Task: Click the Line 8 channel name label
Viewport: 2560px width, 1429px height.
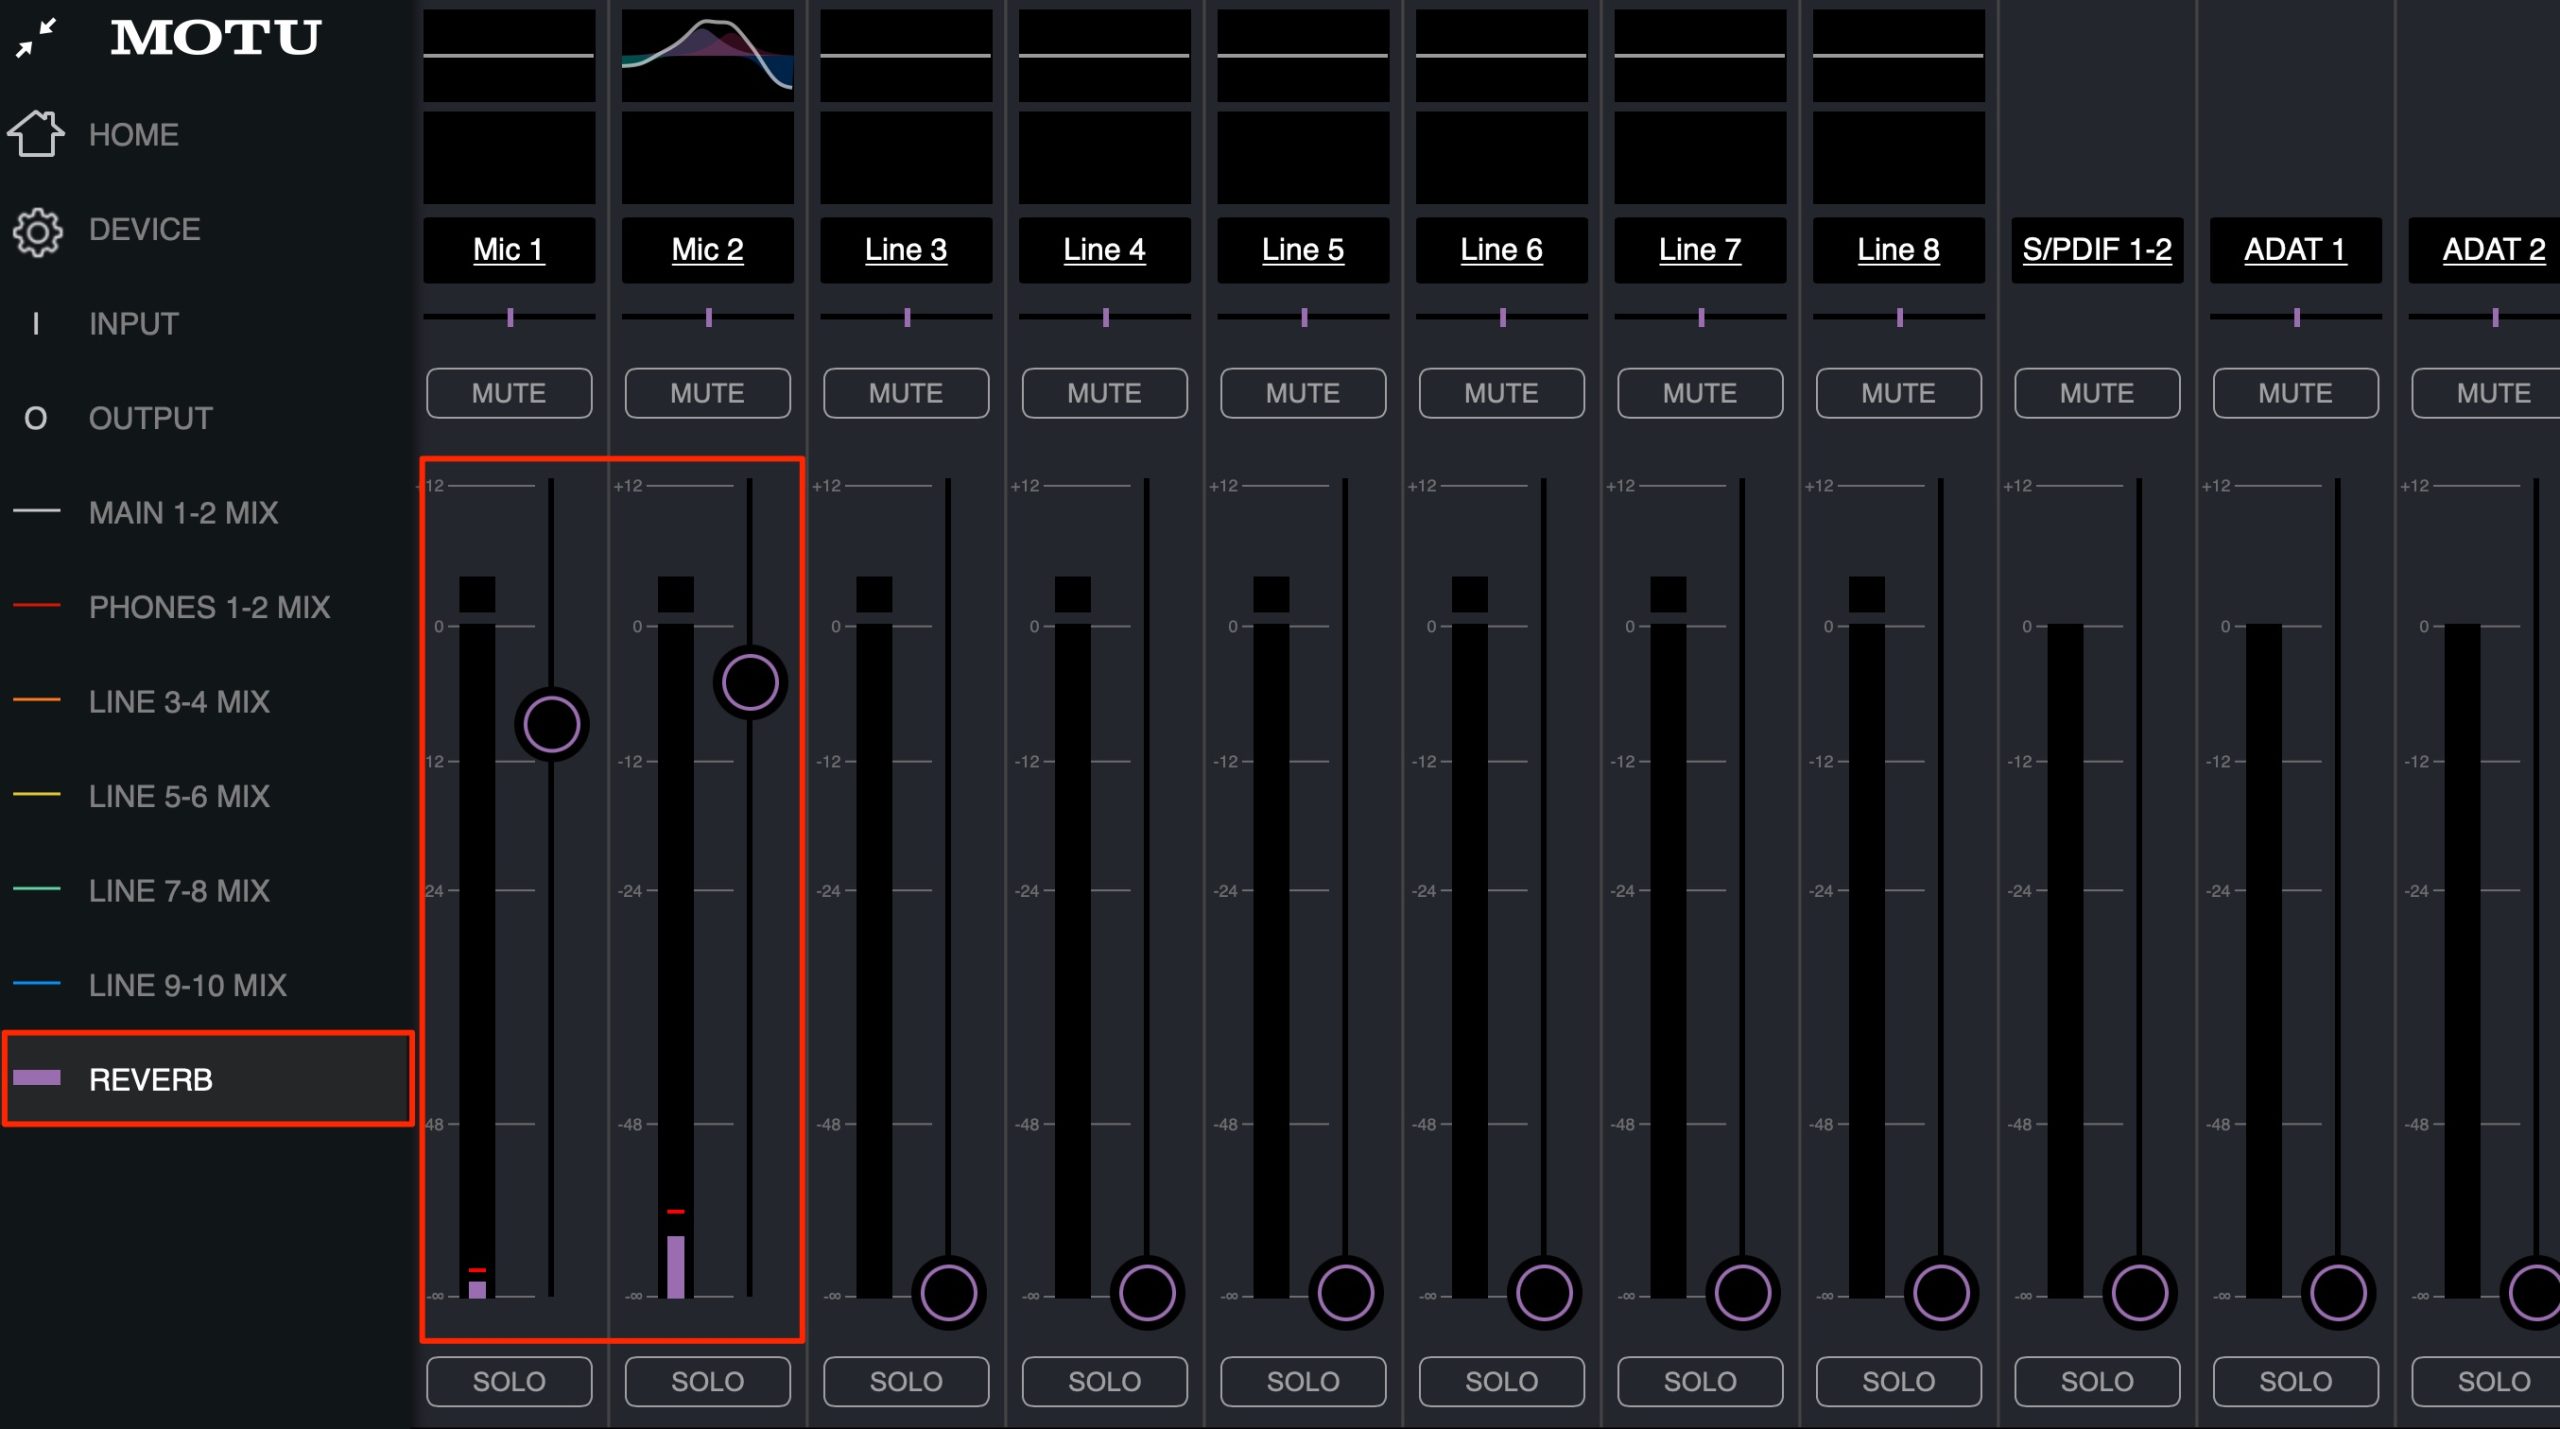Action: pos(1899,250)
